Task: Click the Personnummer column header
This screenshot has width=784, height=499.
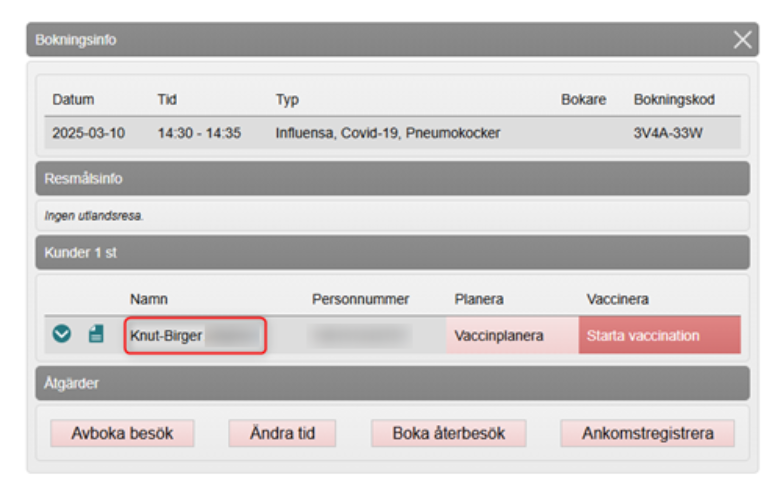Action: 361,299
